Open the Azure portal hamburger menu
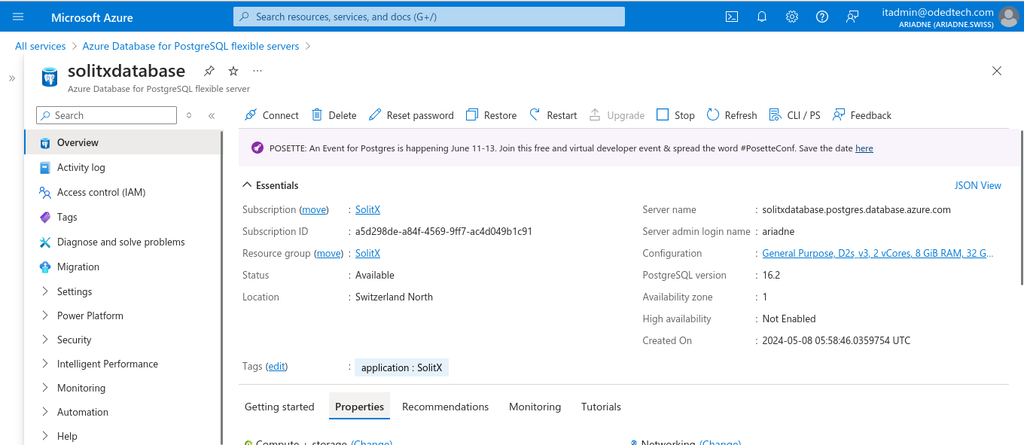1024x445 pixels. click(18, 17)
